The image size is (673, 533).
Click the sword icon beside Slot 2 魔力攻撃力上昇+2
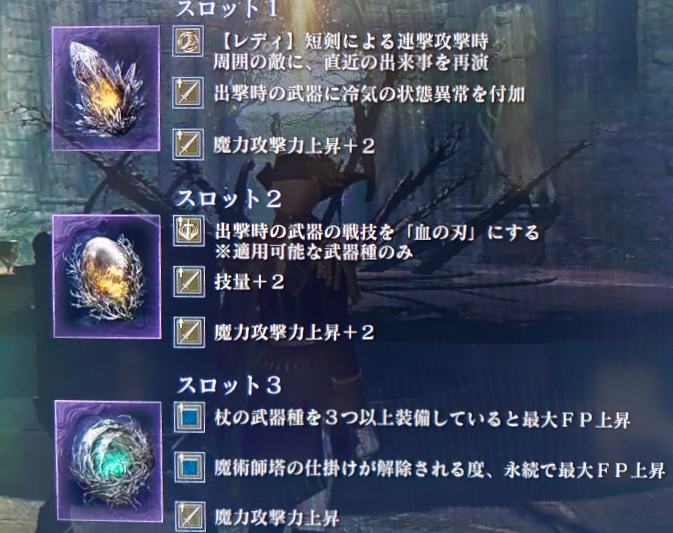189,333
